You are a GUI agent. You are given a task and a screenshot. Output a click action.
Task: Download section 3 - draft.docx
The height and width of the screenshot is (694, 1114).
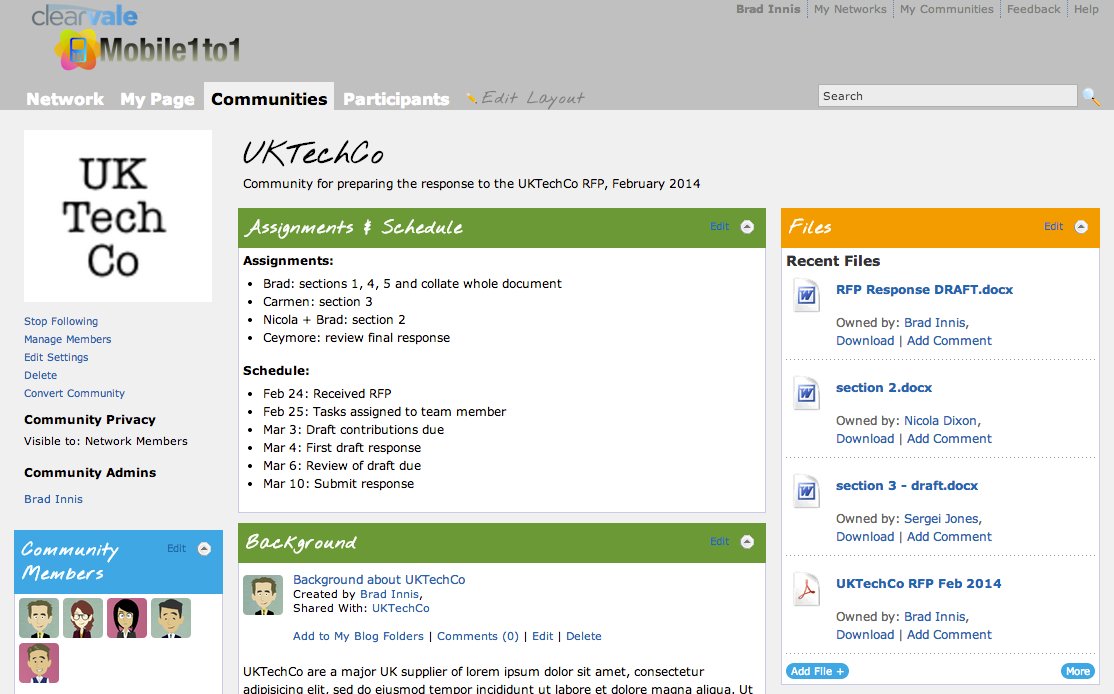pos(865,537)
